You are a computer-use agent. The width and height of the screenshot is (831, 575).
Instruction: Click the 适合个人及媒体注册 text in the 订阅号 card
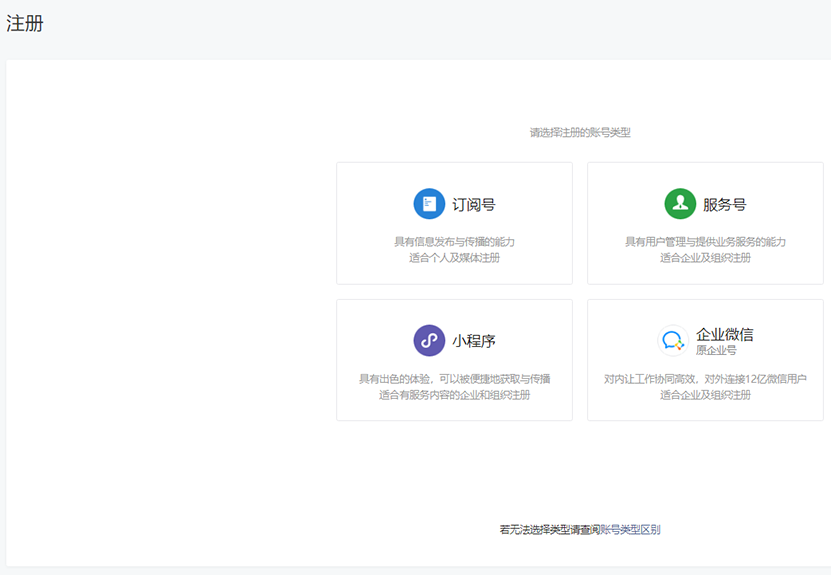coord(454,258)
